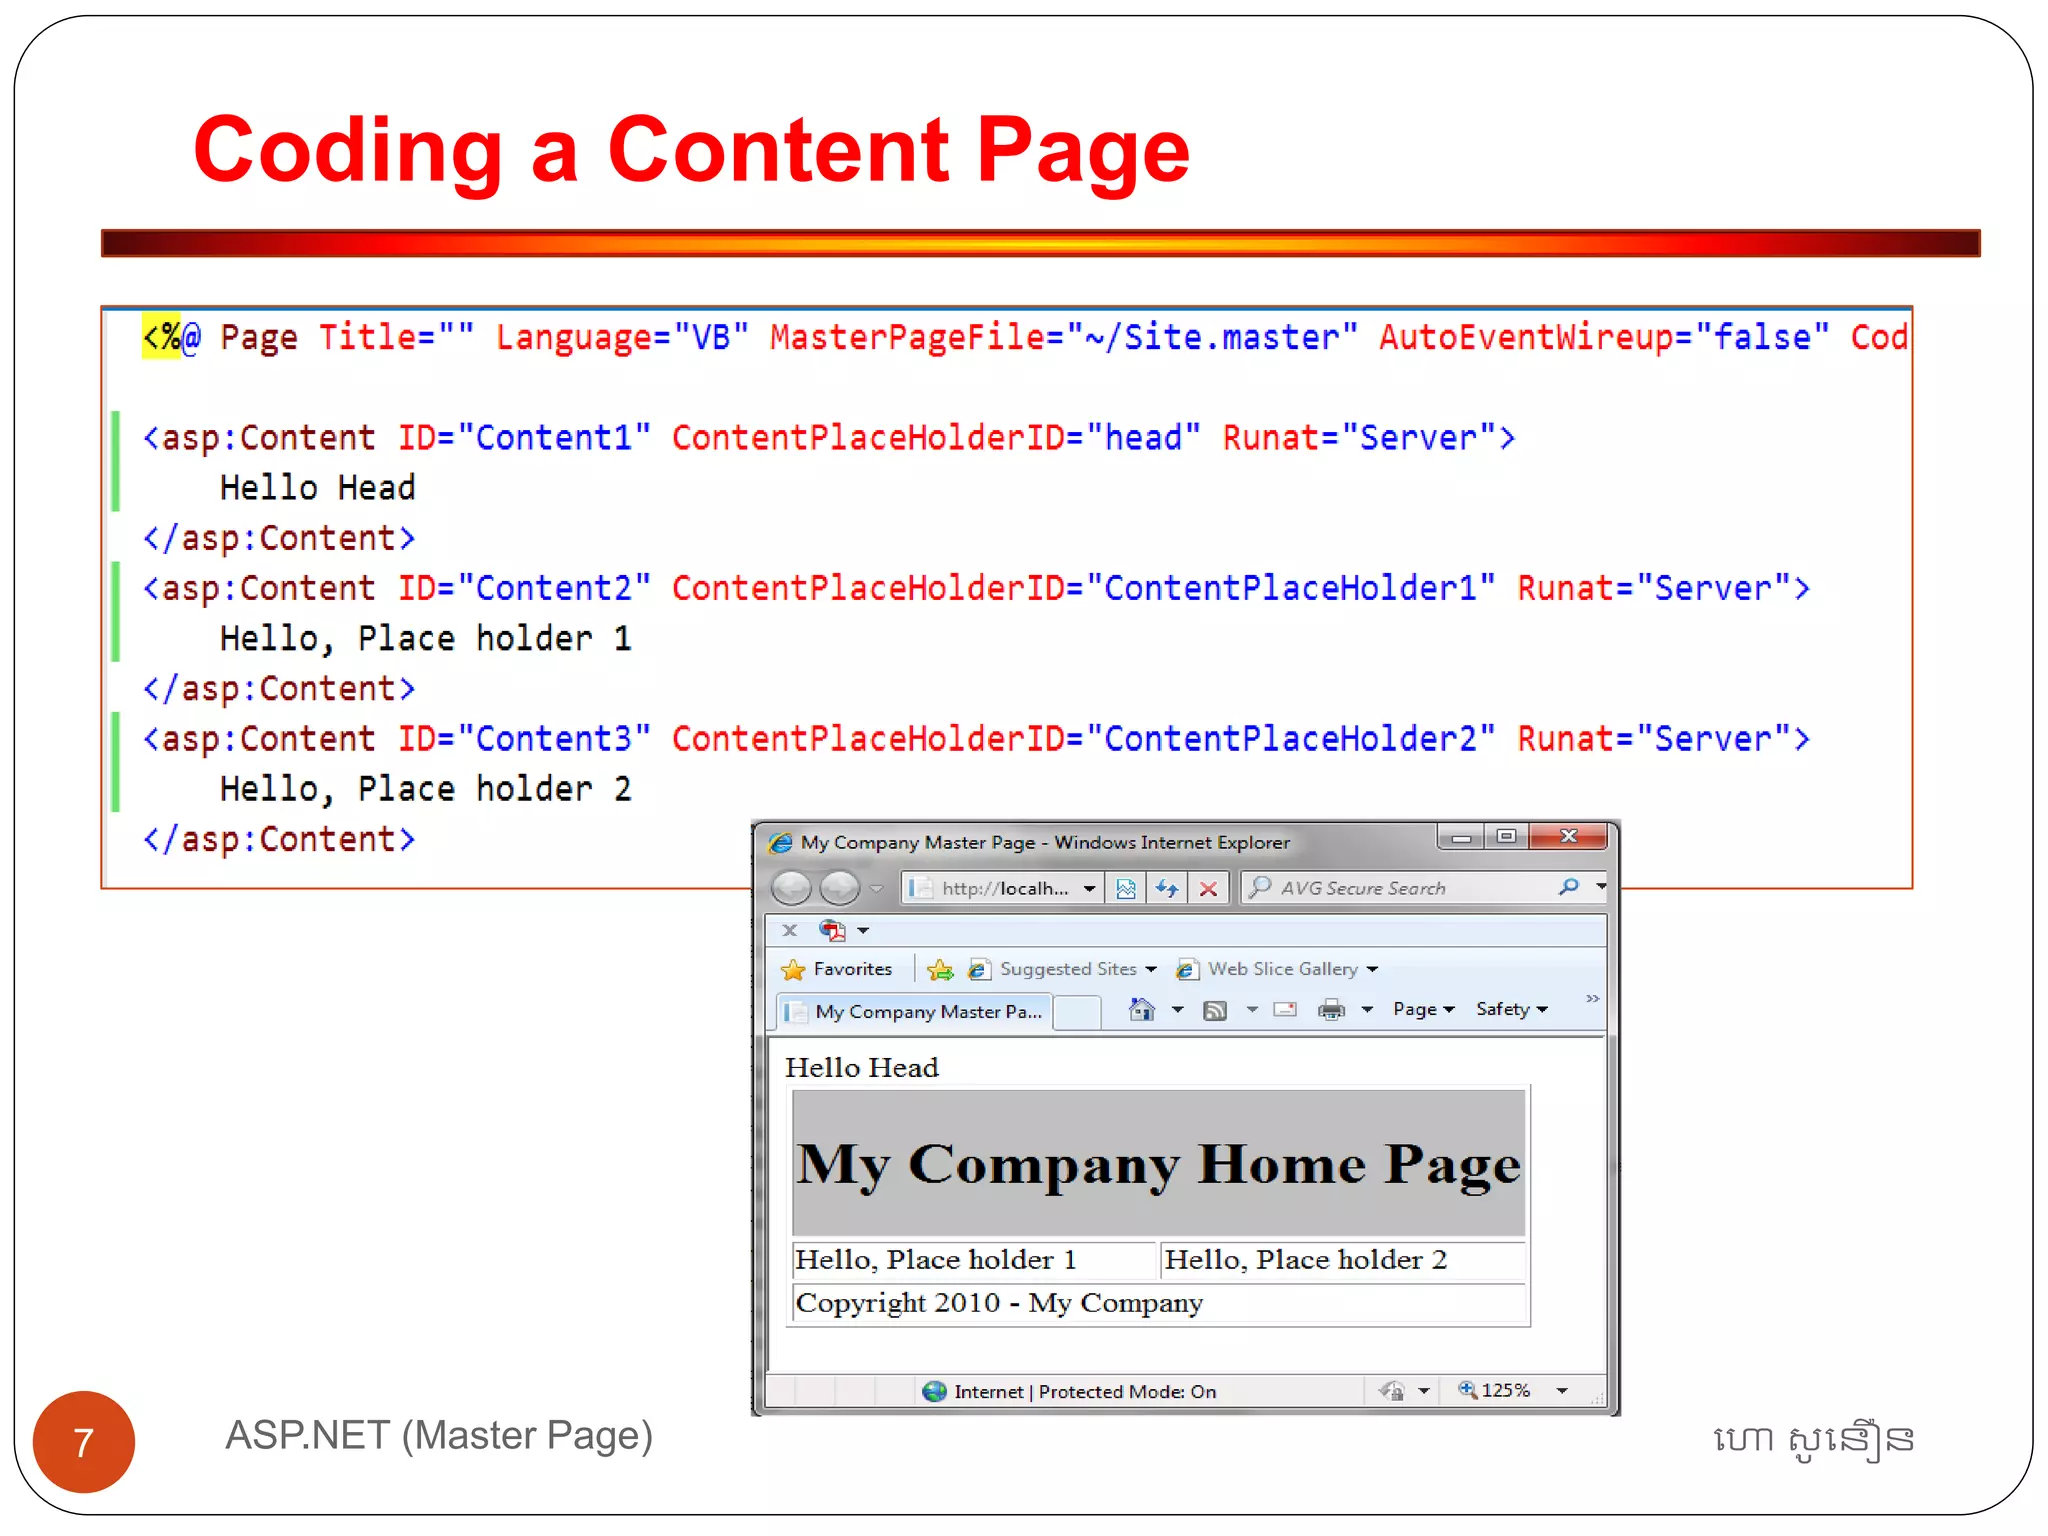Click the ASP.NET (Master Page) footer text
This screenshot has width=2048, height=1536.
click(439, 1436)
